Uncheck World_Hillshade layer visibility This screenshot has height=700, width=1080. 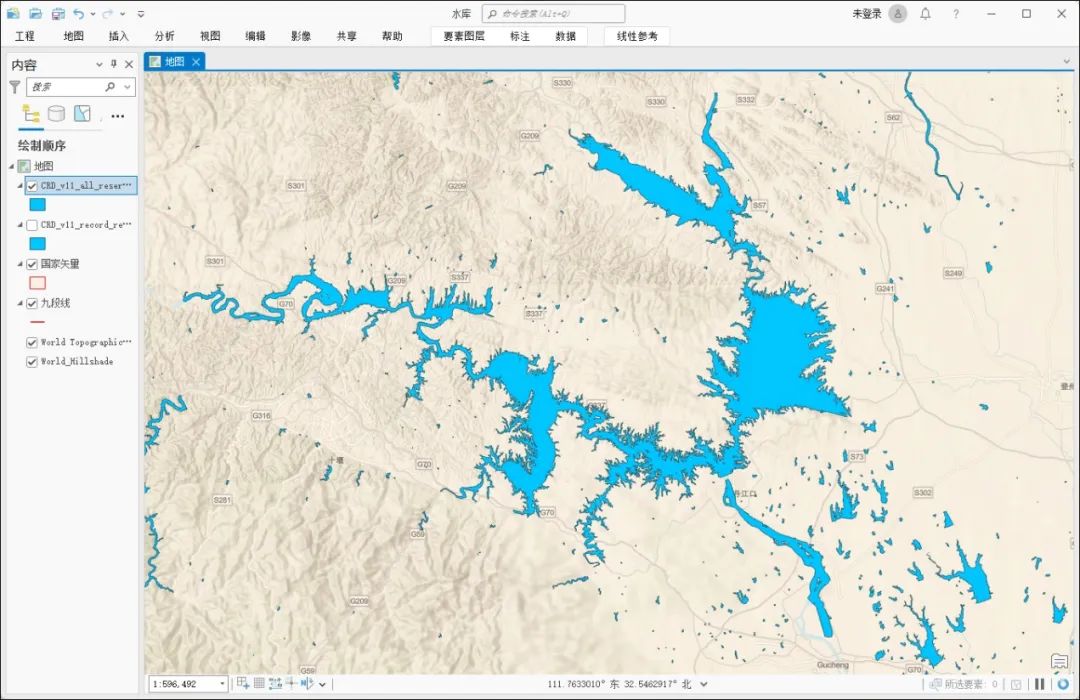pos(32,362)
